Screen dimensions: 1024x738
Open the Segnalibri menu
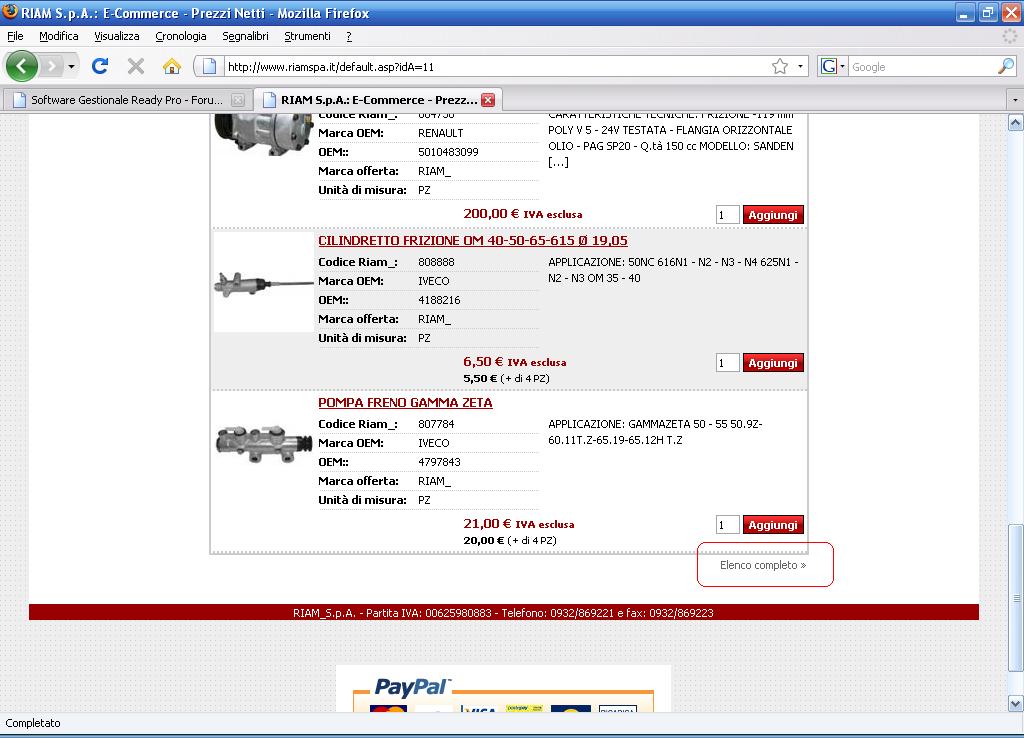pos(245,36)
